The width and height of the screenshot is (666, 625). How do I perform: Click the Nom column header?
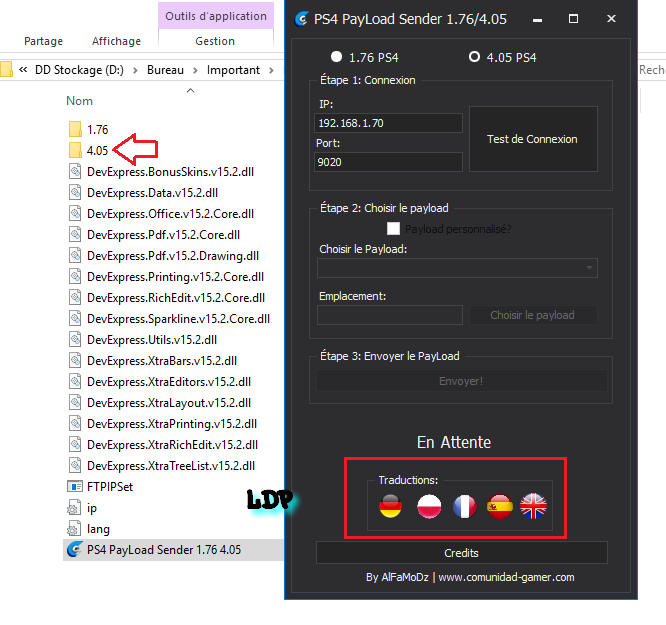pos(79,101)
